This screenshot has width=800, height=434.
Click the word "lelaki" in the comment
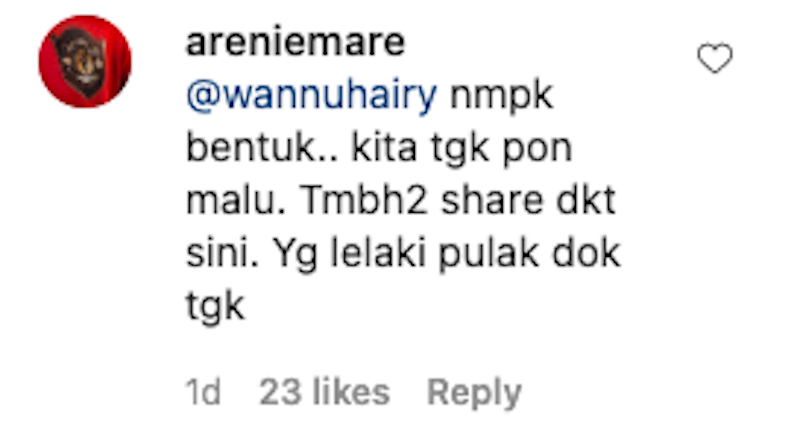tap(378, 253)
